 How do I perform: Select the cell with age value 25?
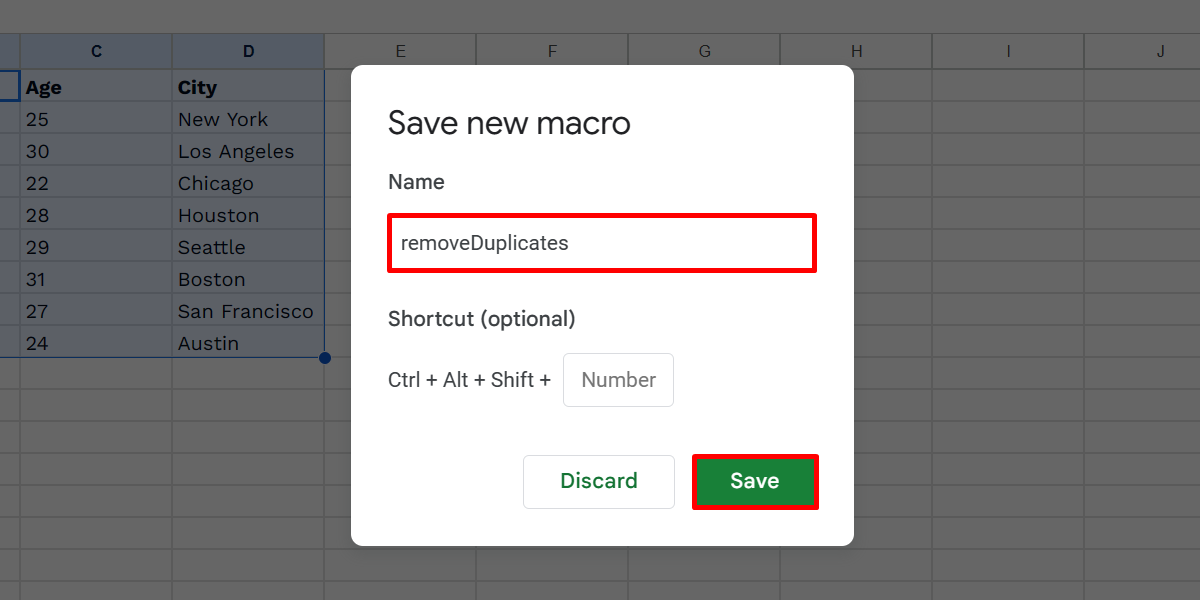coord(96,119)
